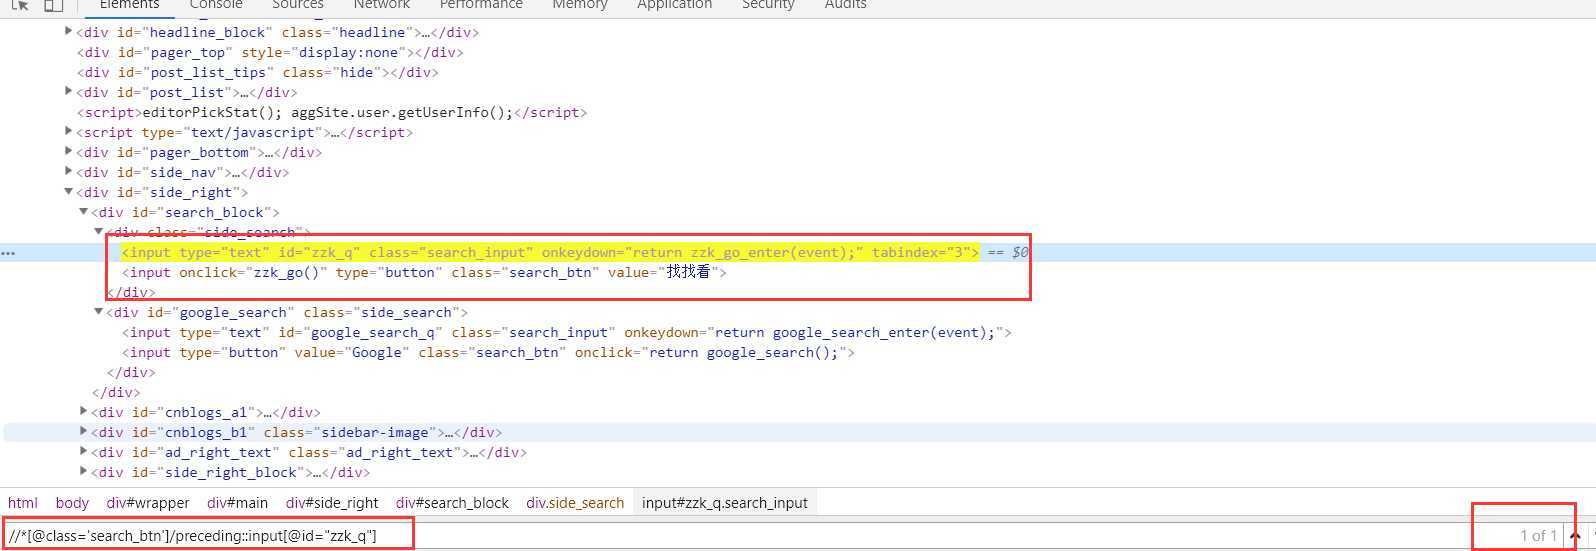Viewport: 1596px width, 551px height.
Task: Switch to the Console tab
Action: click(x=216, y=4)
